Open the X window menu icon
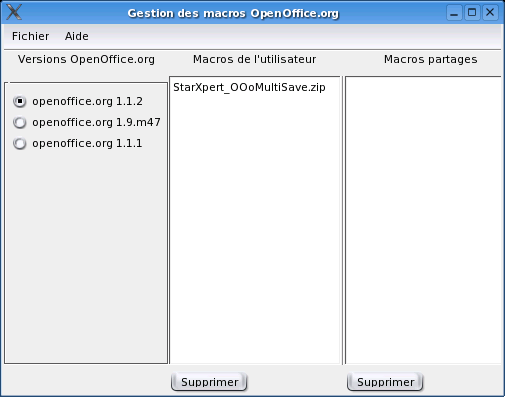The height and width of the screenshot is (397, 505). point(14,12)
